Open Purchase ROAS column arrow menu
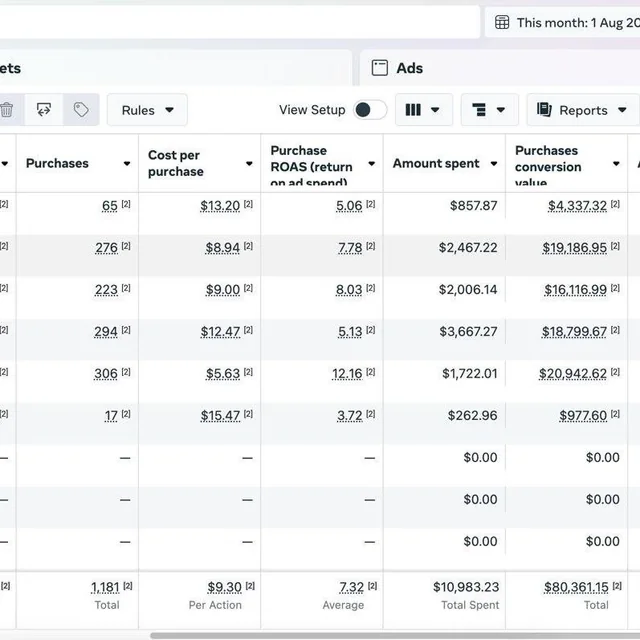The image size is (640, 640). point(371,164)
